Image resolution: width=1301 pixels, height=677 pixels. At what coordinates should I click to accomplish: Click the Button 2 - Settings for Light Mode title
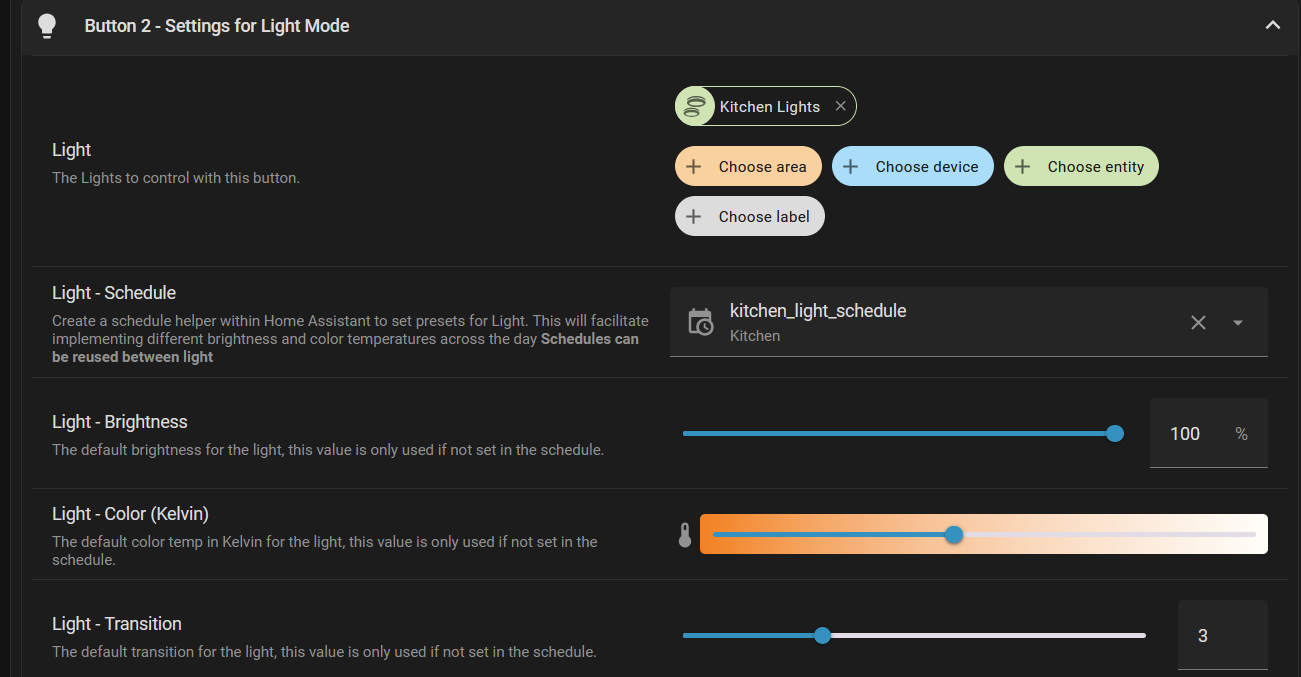(x=217, y=26)
